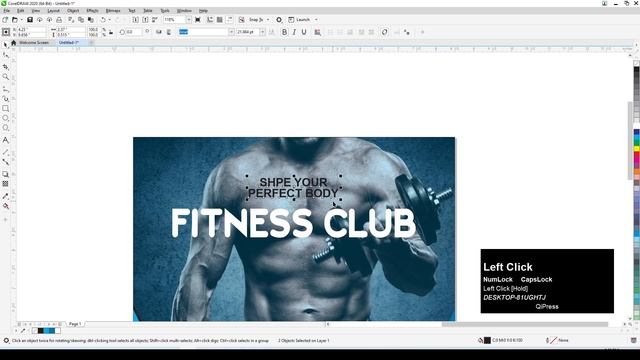Viewport: 640px width, 360px height.
Task: Click the Print icon in the standard toolbar
Action: (x=59, y=20)
